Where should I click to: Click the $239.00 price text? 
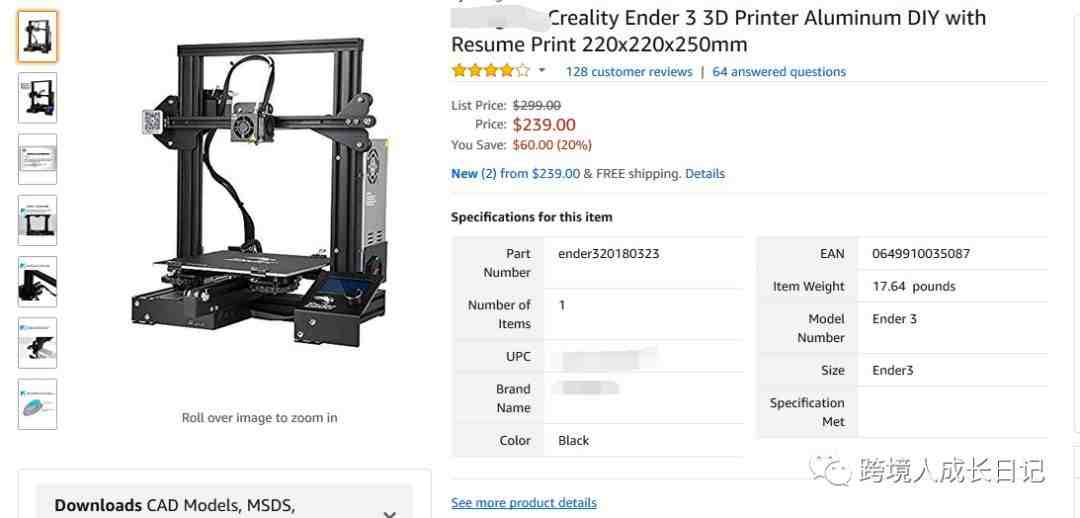pyautogui.click(x=544, y=125)
